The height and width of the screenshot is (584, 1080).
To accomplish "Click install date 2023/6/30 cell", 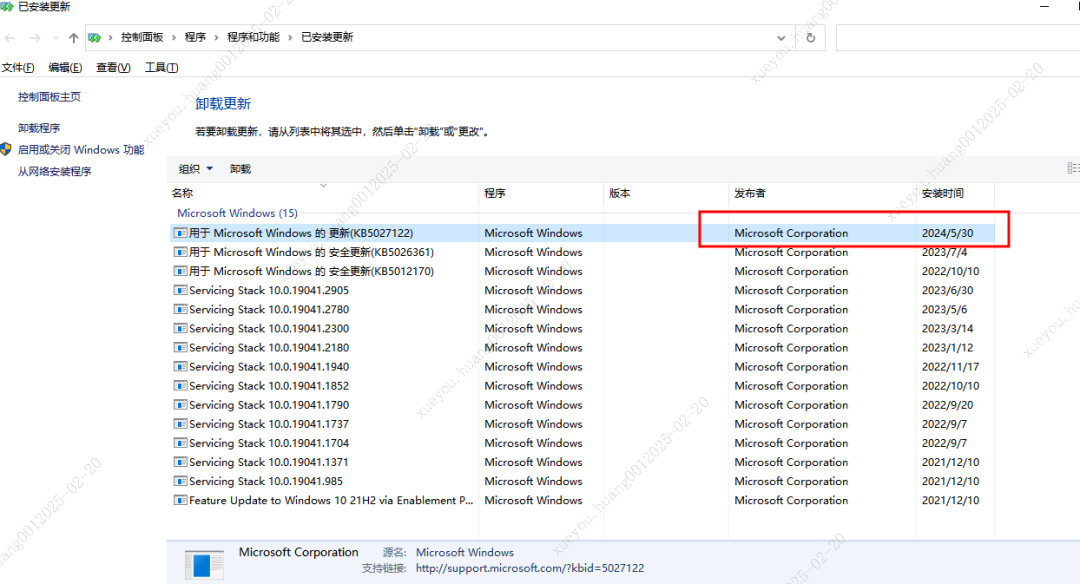I will 947,291.
